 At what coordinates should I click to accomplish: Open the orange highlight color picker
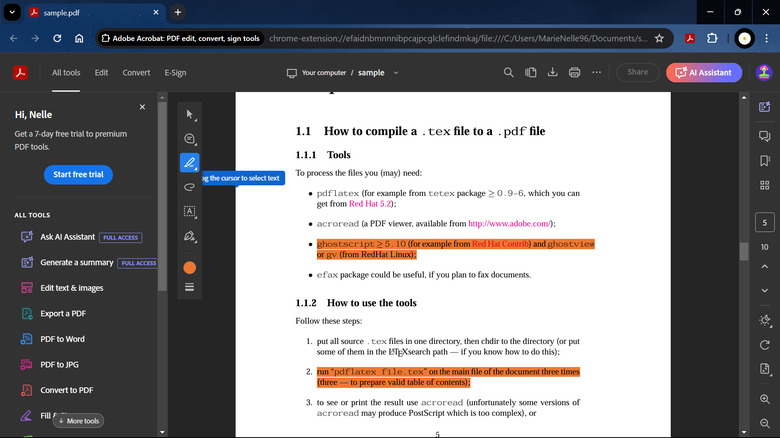pyautogui.click(x=189, y=268)
